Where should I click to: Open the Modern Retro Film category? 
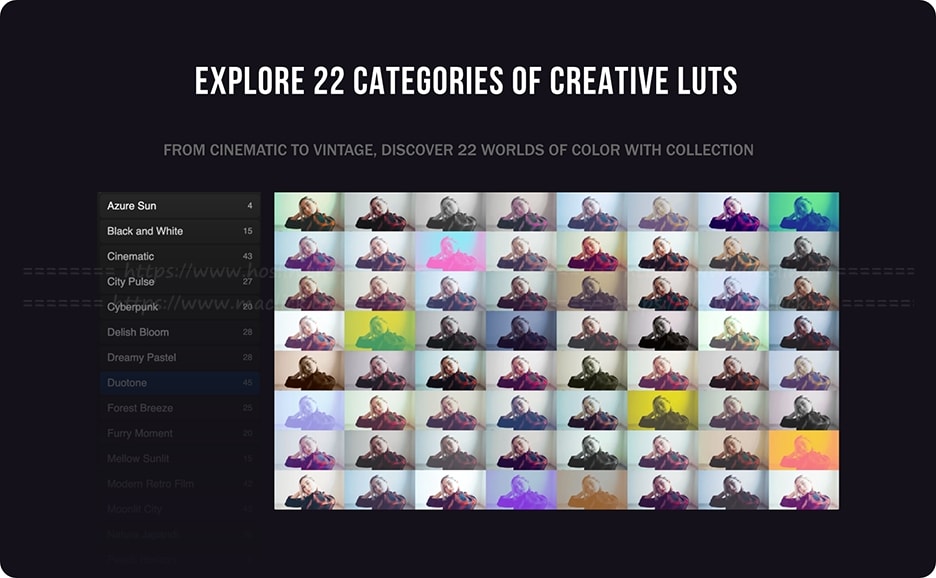(x=179, y=484)
